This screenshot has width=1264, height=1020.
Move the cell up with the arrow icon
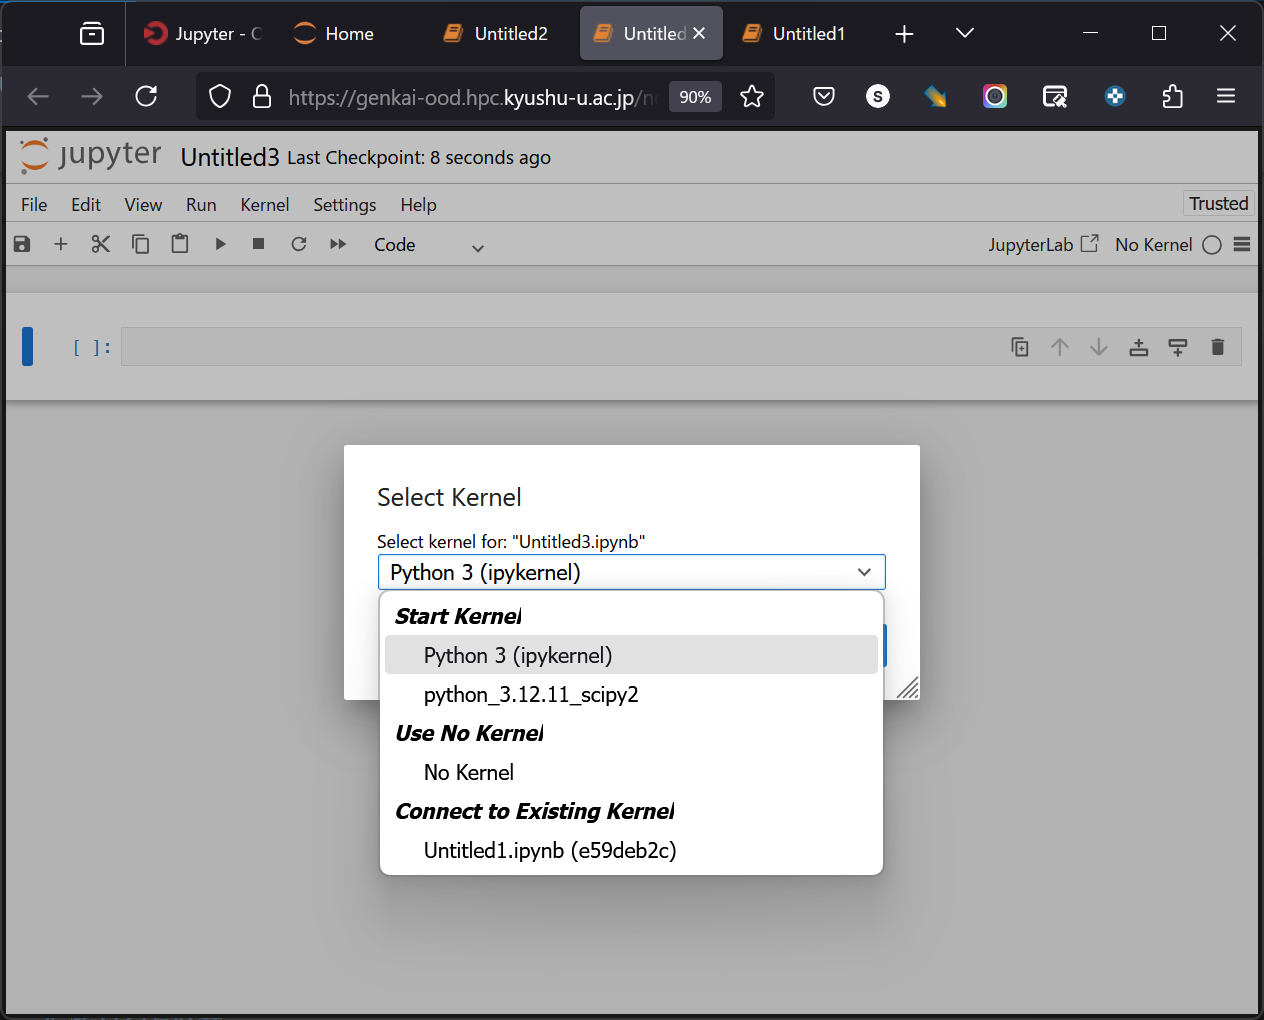[1060, 347]
